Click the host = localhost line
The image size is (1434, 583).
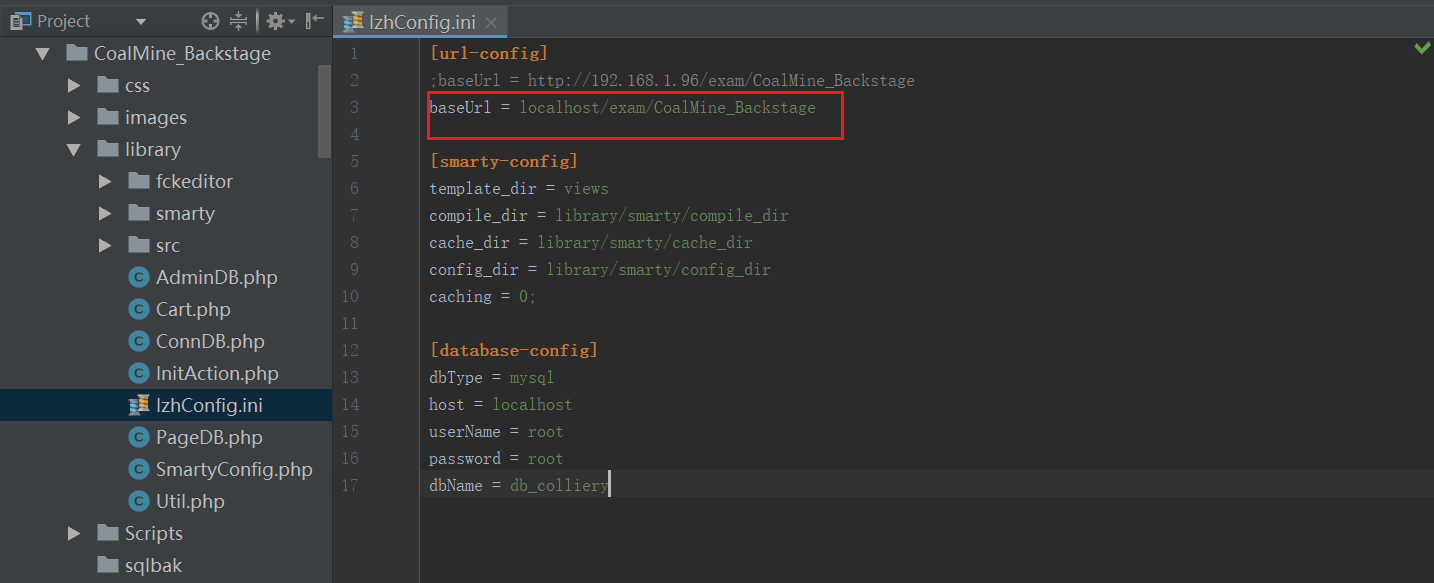tap(501, 404)
